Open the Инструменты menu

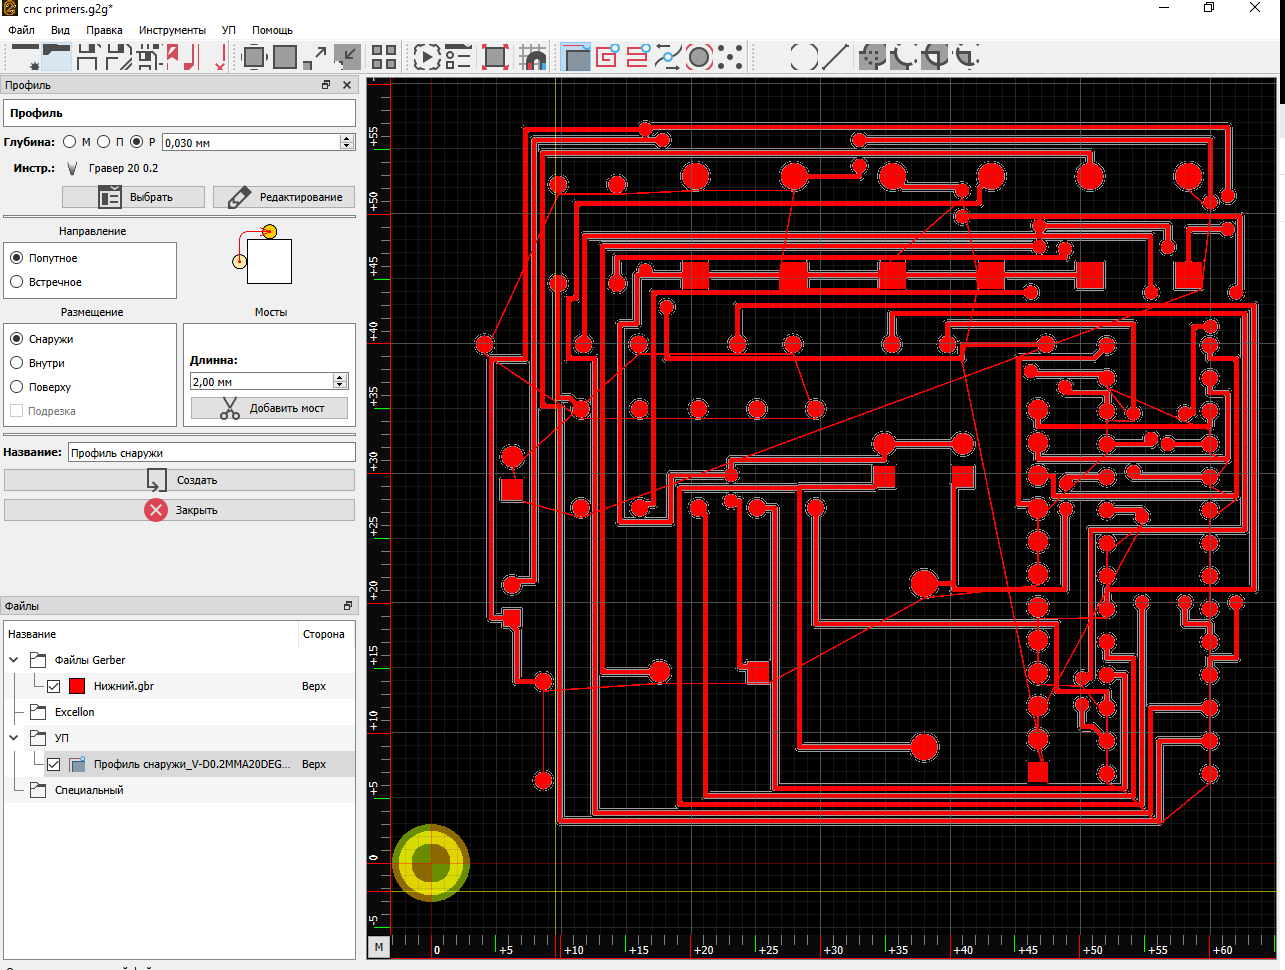tap(172, 30)
